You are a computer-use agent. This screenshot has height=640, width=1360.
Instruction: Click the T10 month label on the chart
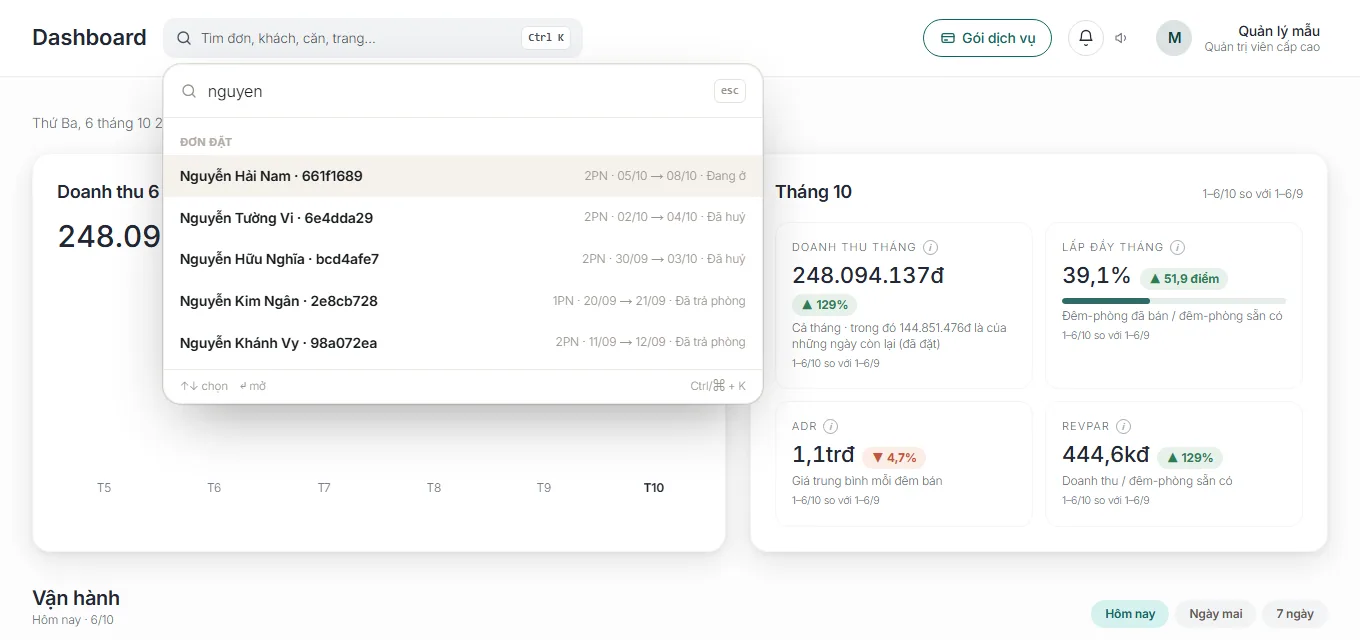[x=653, y=488]
